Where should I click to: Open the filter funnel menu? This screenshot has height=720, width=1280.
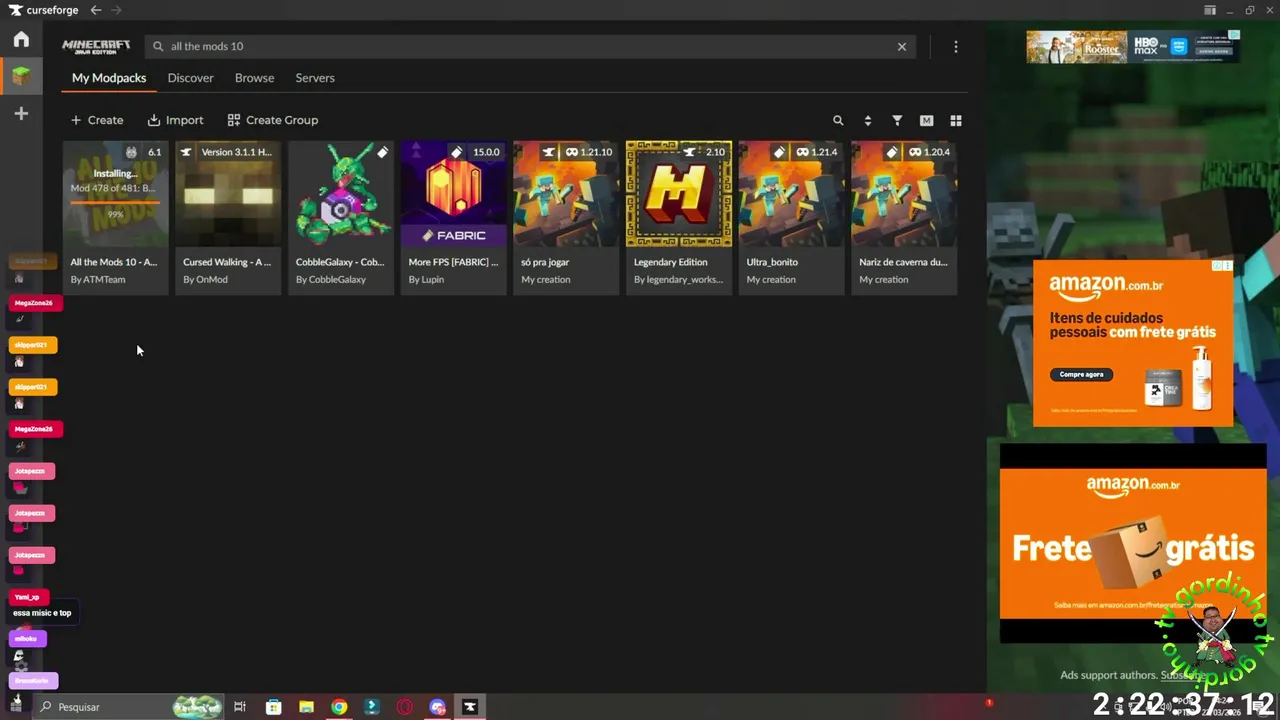coord(897,120)
